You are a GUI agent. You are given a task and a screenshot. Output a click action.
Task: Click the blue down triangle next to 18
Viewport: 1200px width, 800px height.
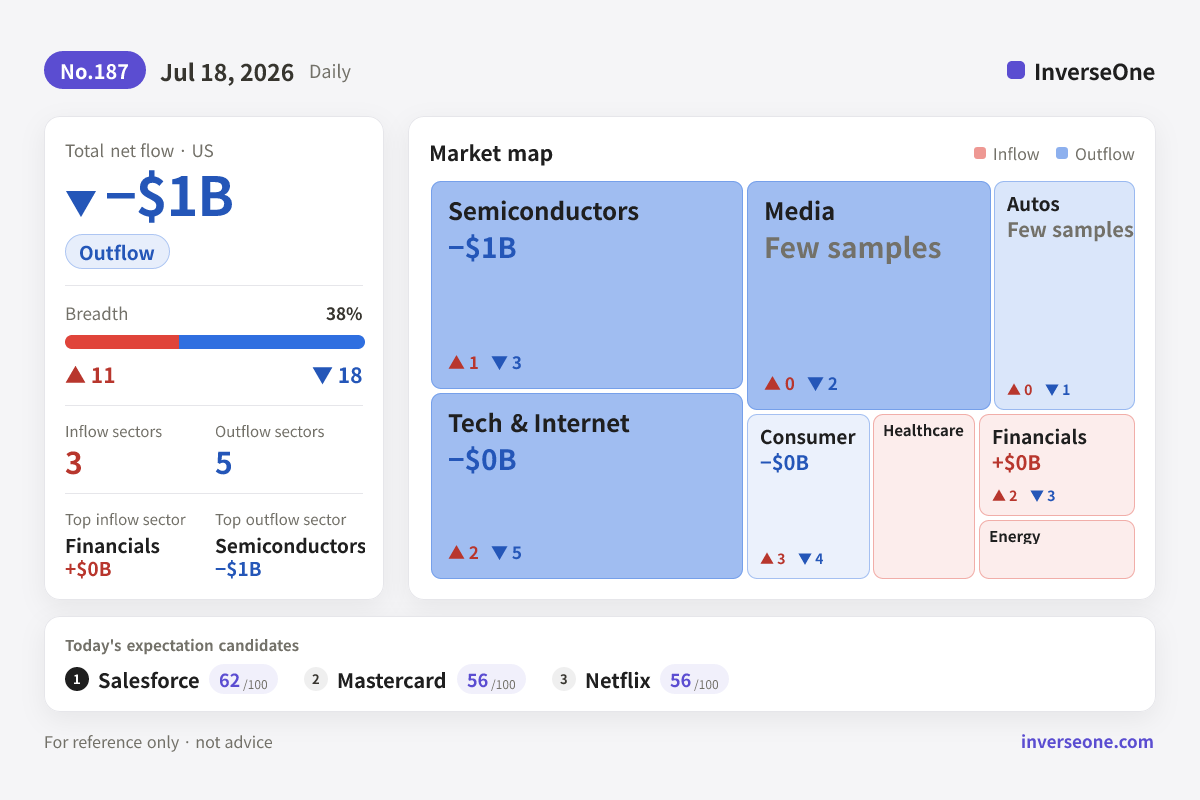322,375
